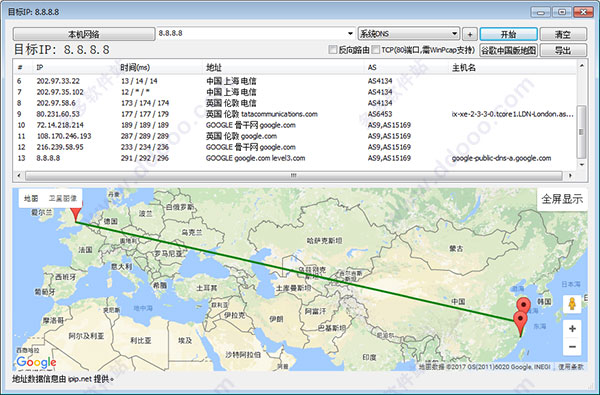Click the Google logo on map

[36, 362]
